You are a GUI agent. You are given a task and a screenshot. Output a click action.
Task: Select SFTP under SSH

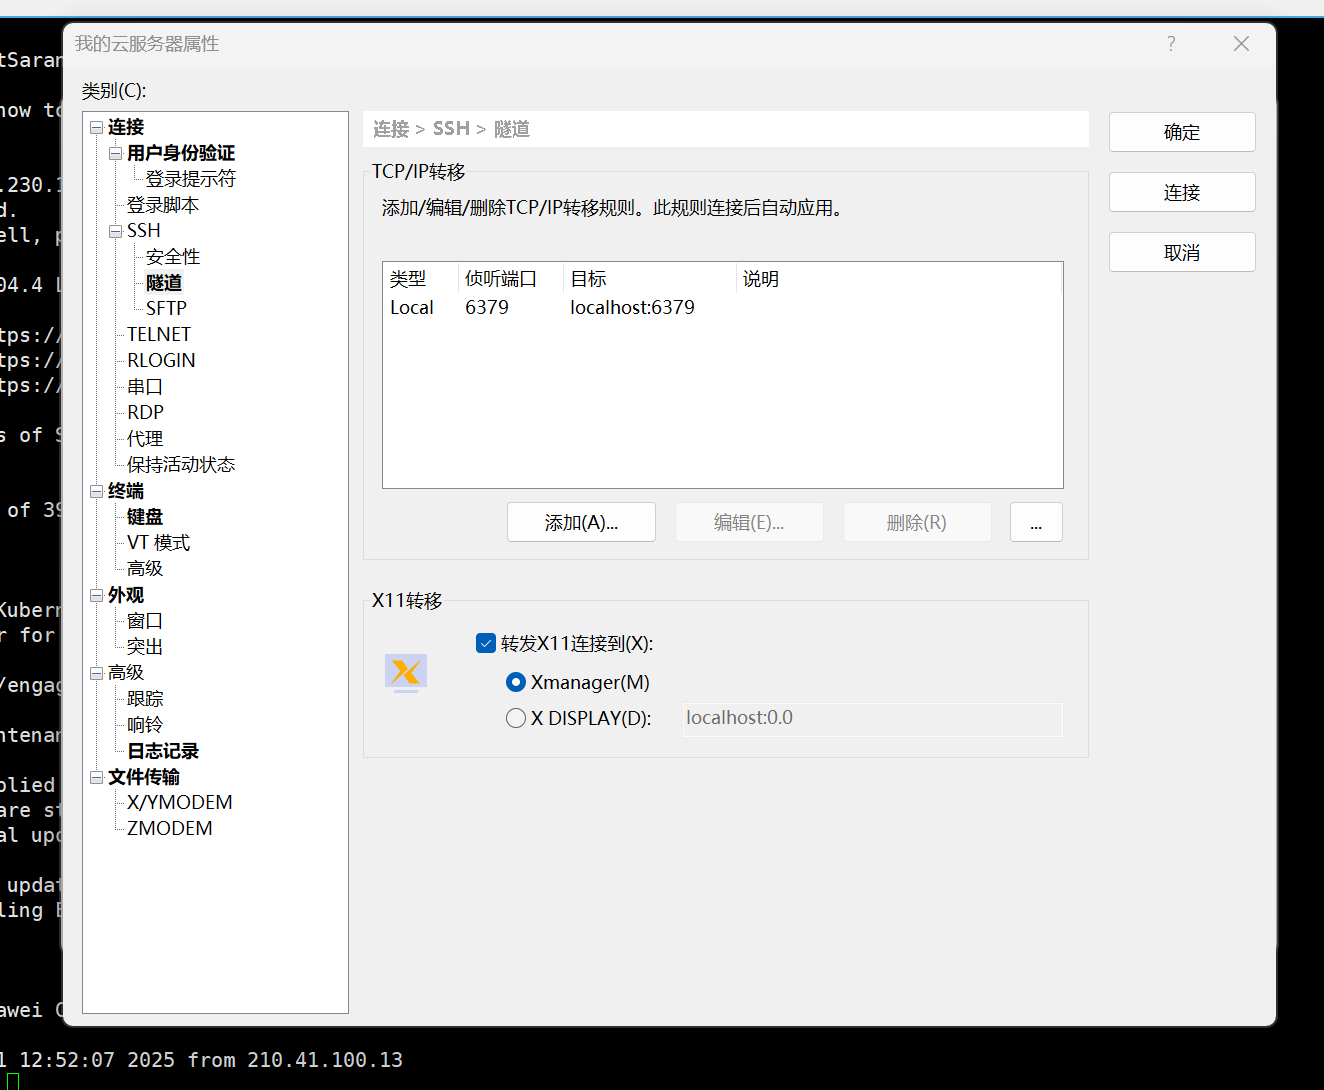[166, 309]
